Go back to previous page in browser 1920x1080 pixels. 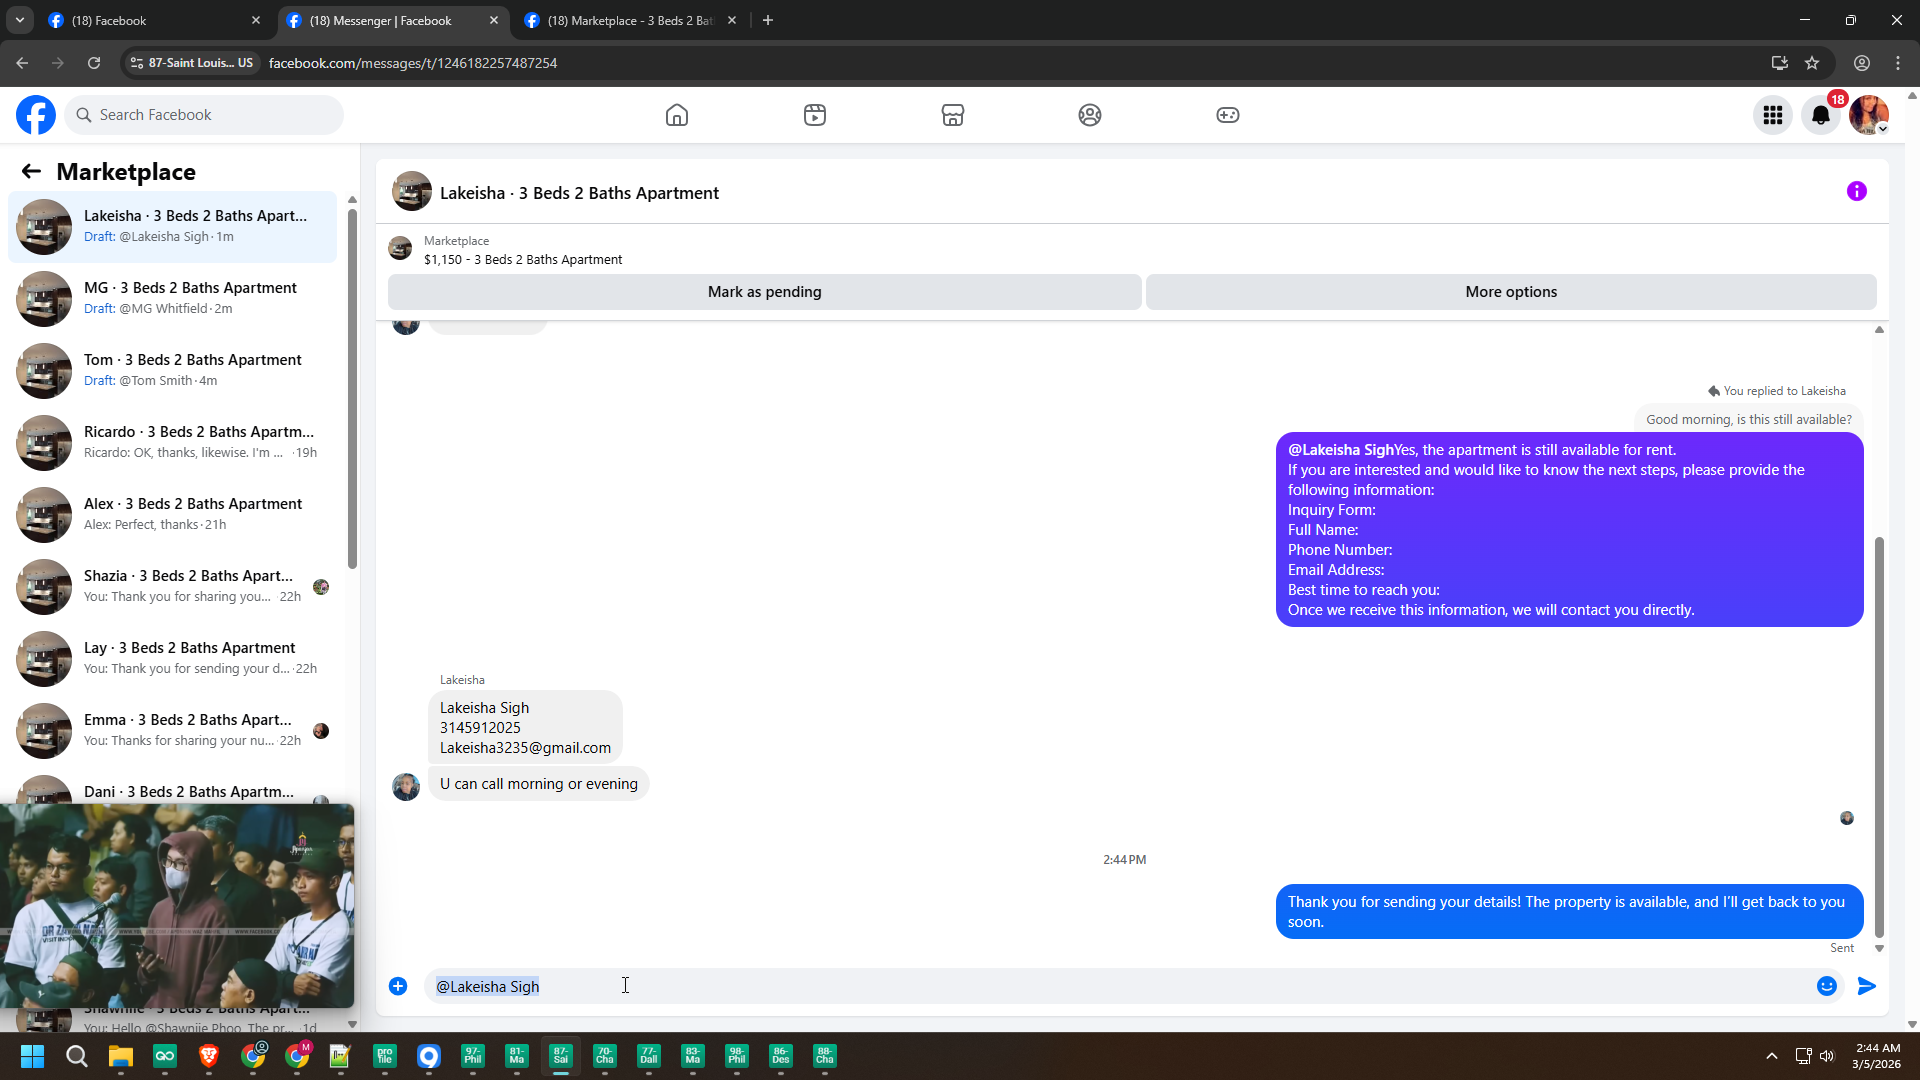click(22, 63)
